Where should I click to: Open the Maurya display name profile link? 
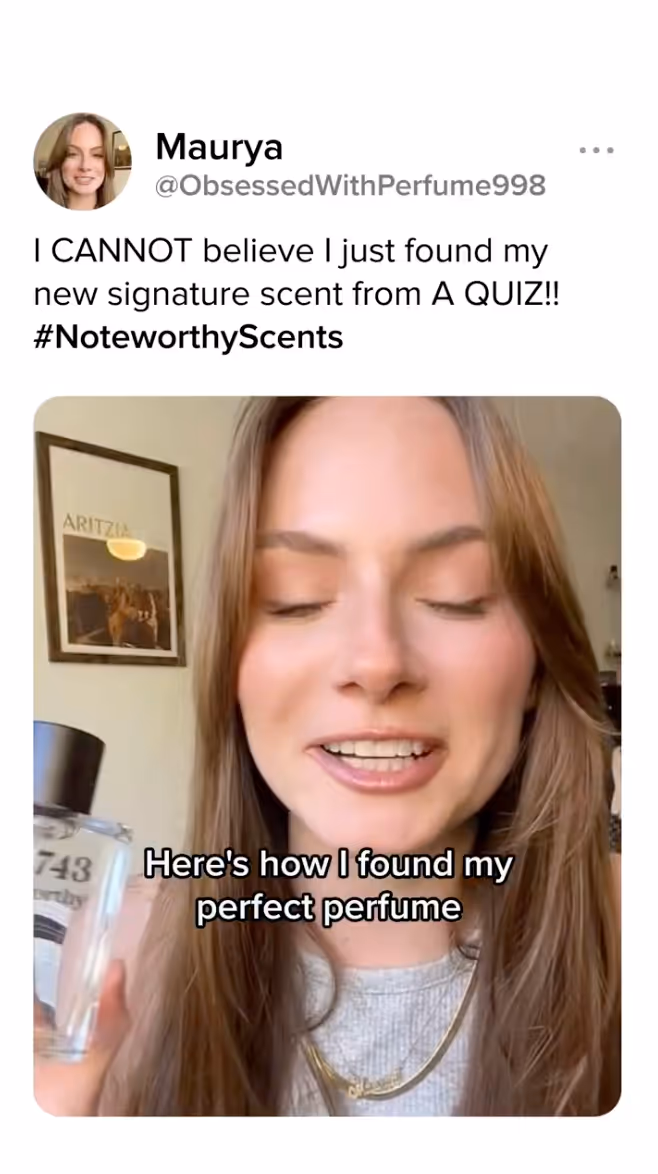pos(219,146)
